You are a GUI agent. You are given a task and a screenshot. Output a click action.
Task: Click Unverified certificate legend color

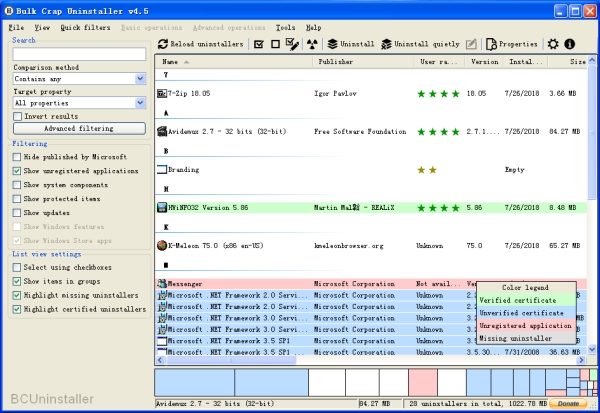coord(527,313)
